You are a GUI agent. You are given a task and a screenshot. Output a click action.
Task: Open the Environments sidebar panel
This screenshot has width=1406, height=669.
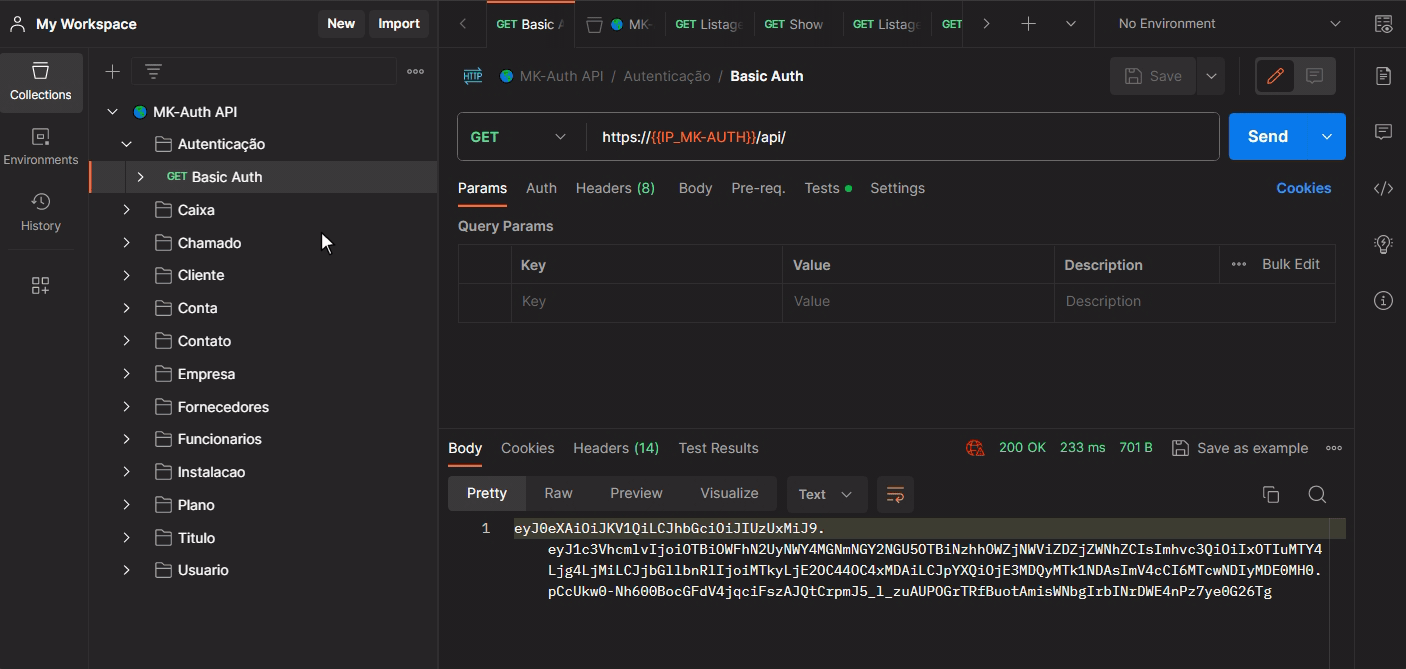coord(40,146)
